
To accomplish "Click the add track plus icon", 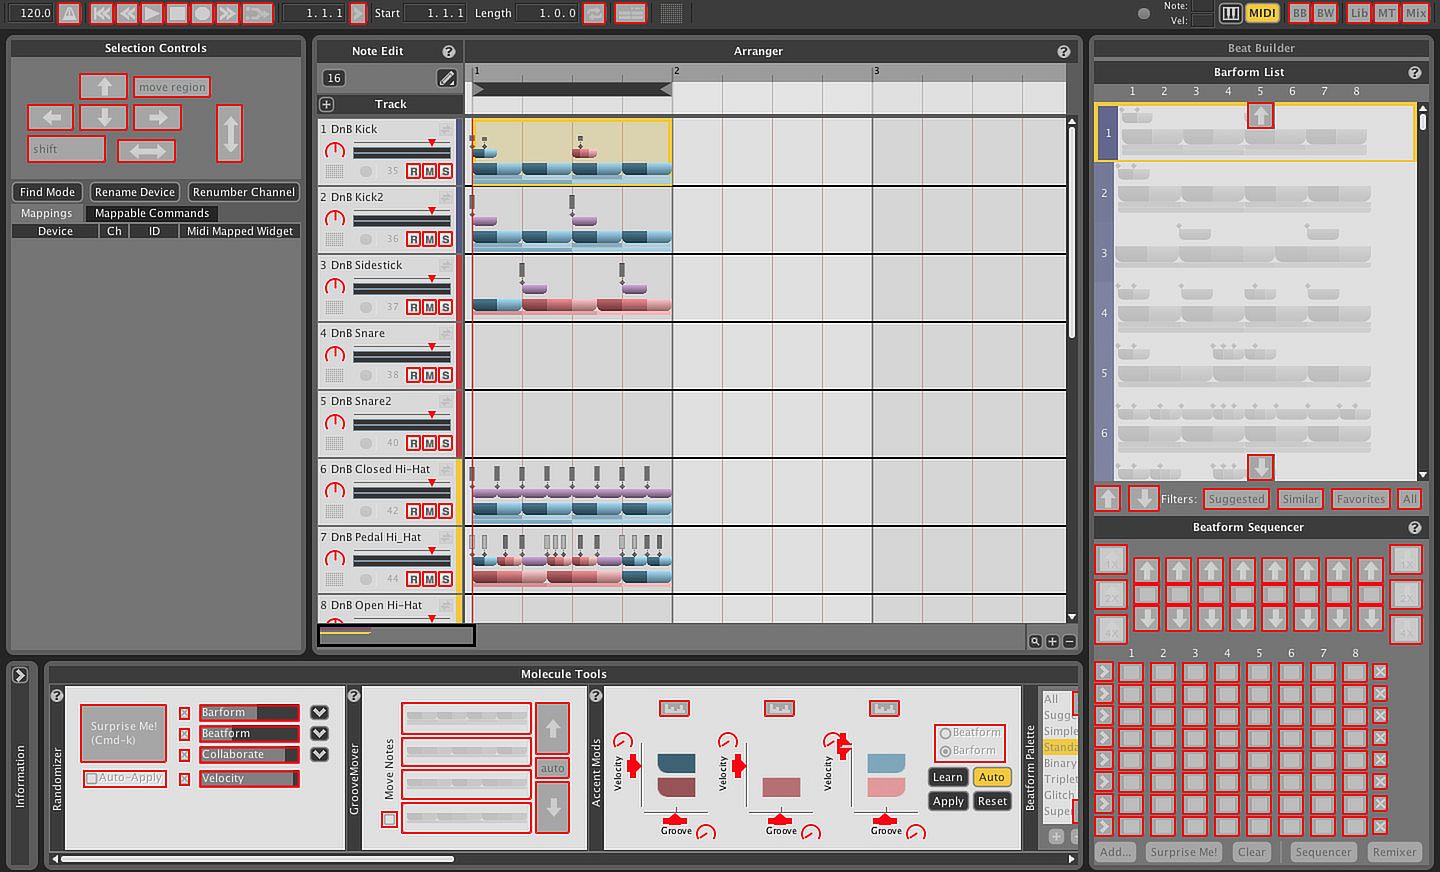I will pos(327,104).
